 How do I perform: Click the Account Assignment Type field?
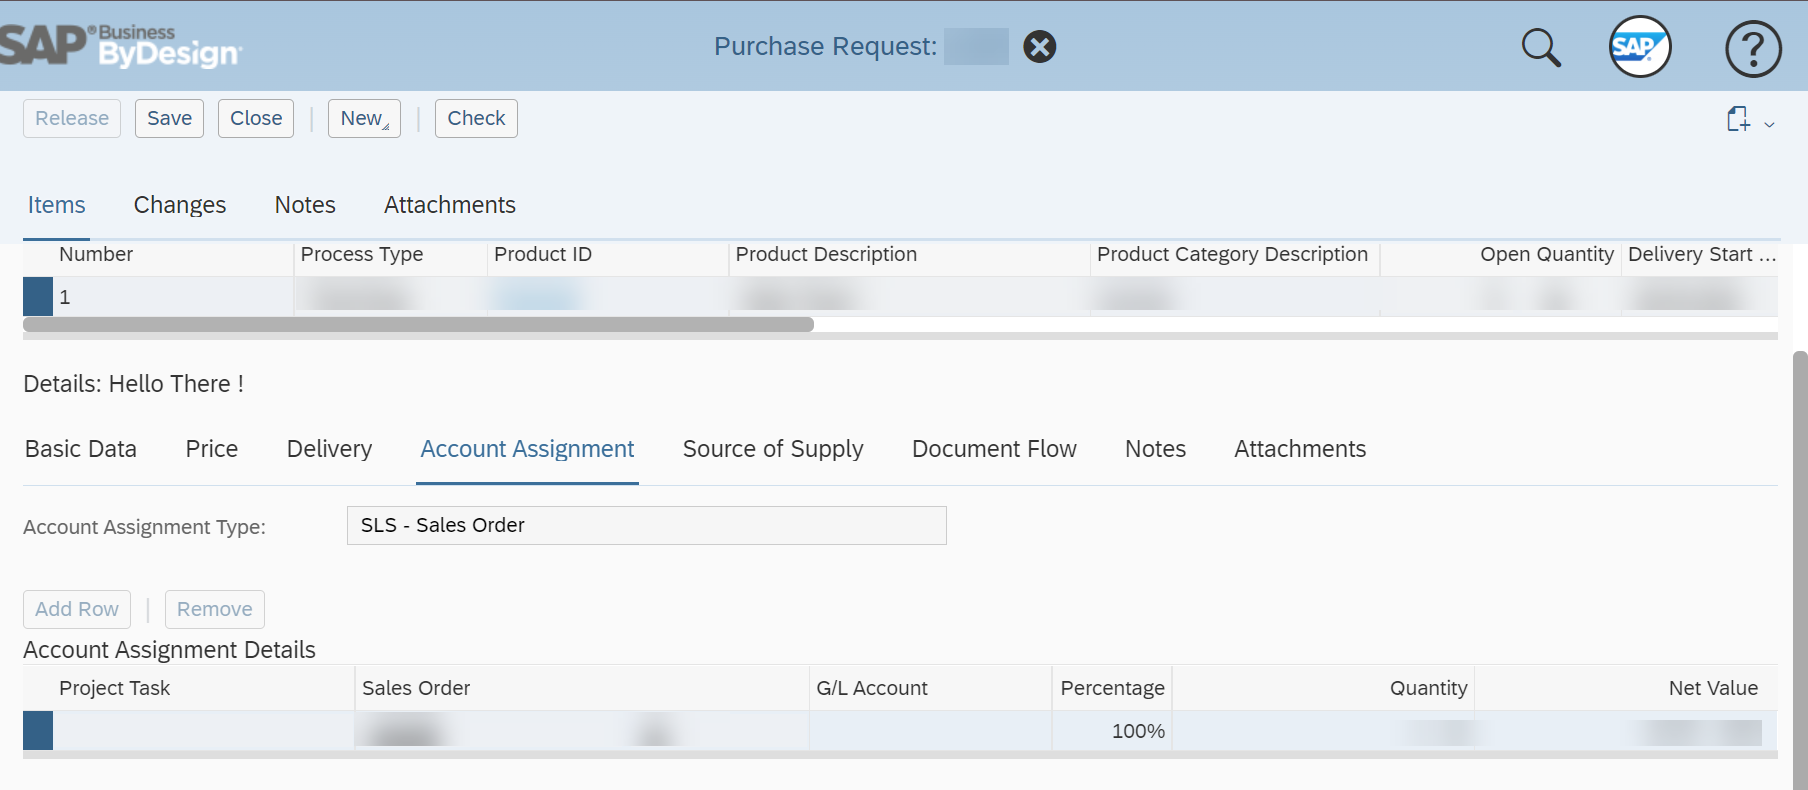[646, 525]
